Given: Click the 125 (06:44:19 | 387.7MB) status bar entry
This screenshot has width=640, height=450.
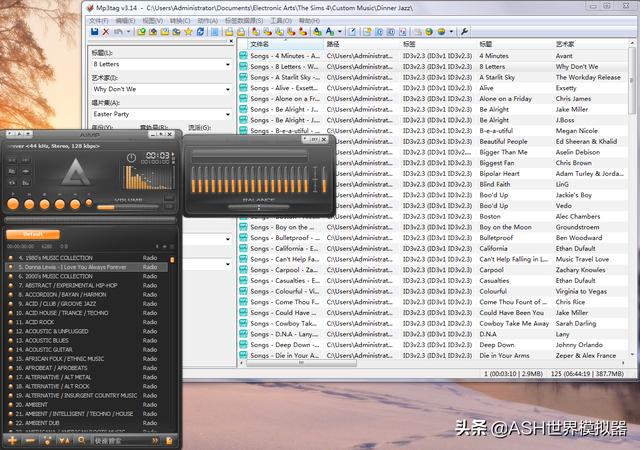Looking at the screenshot, I should click(x=587, y=374).
